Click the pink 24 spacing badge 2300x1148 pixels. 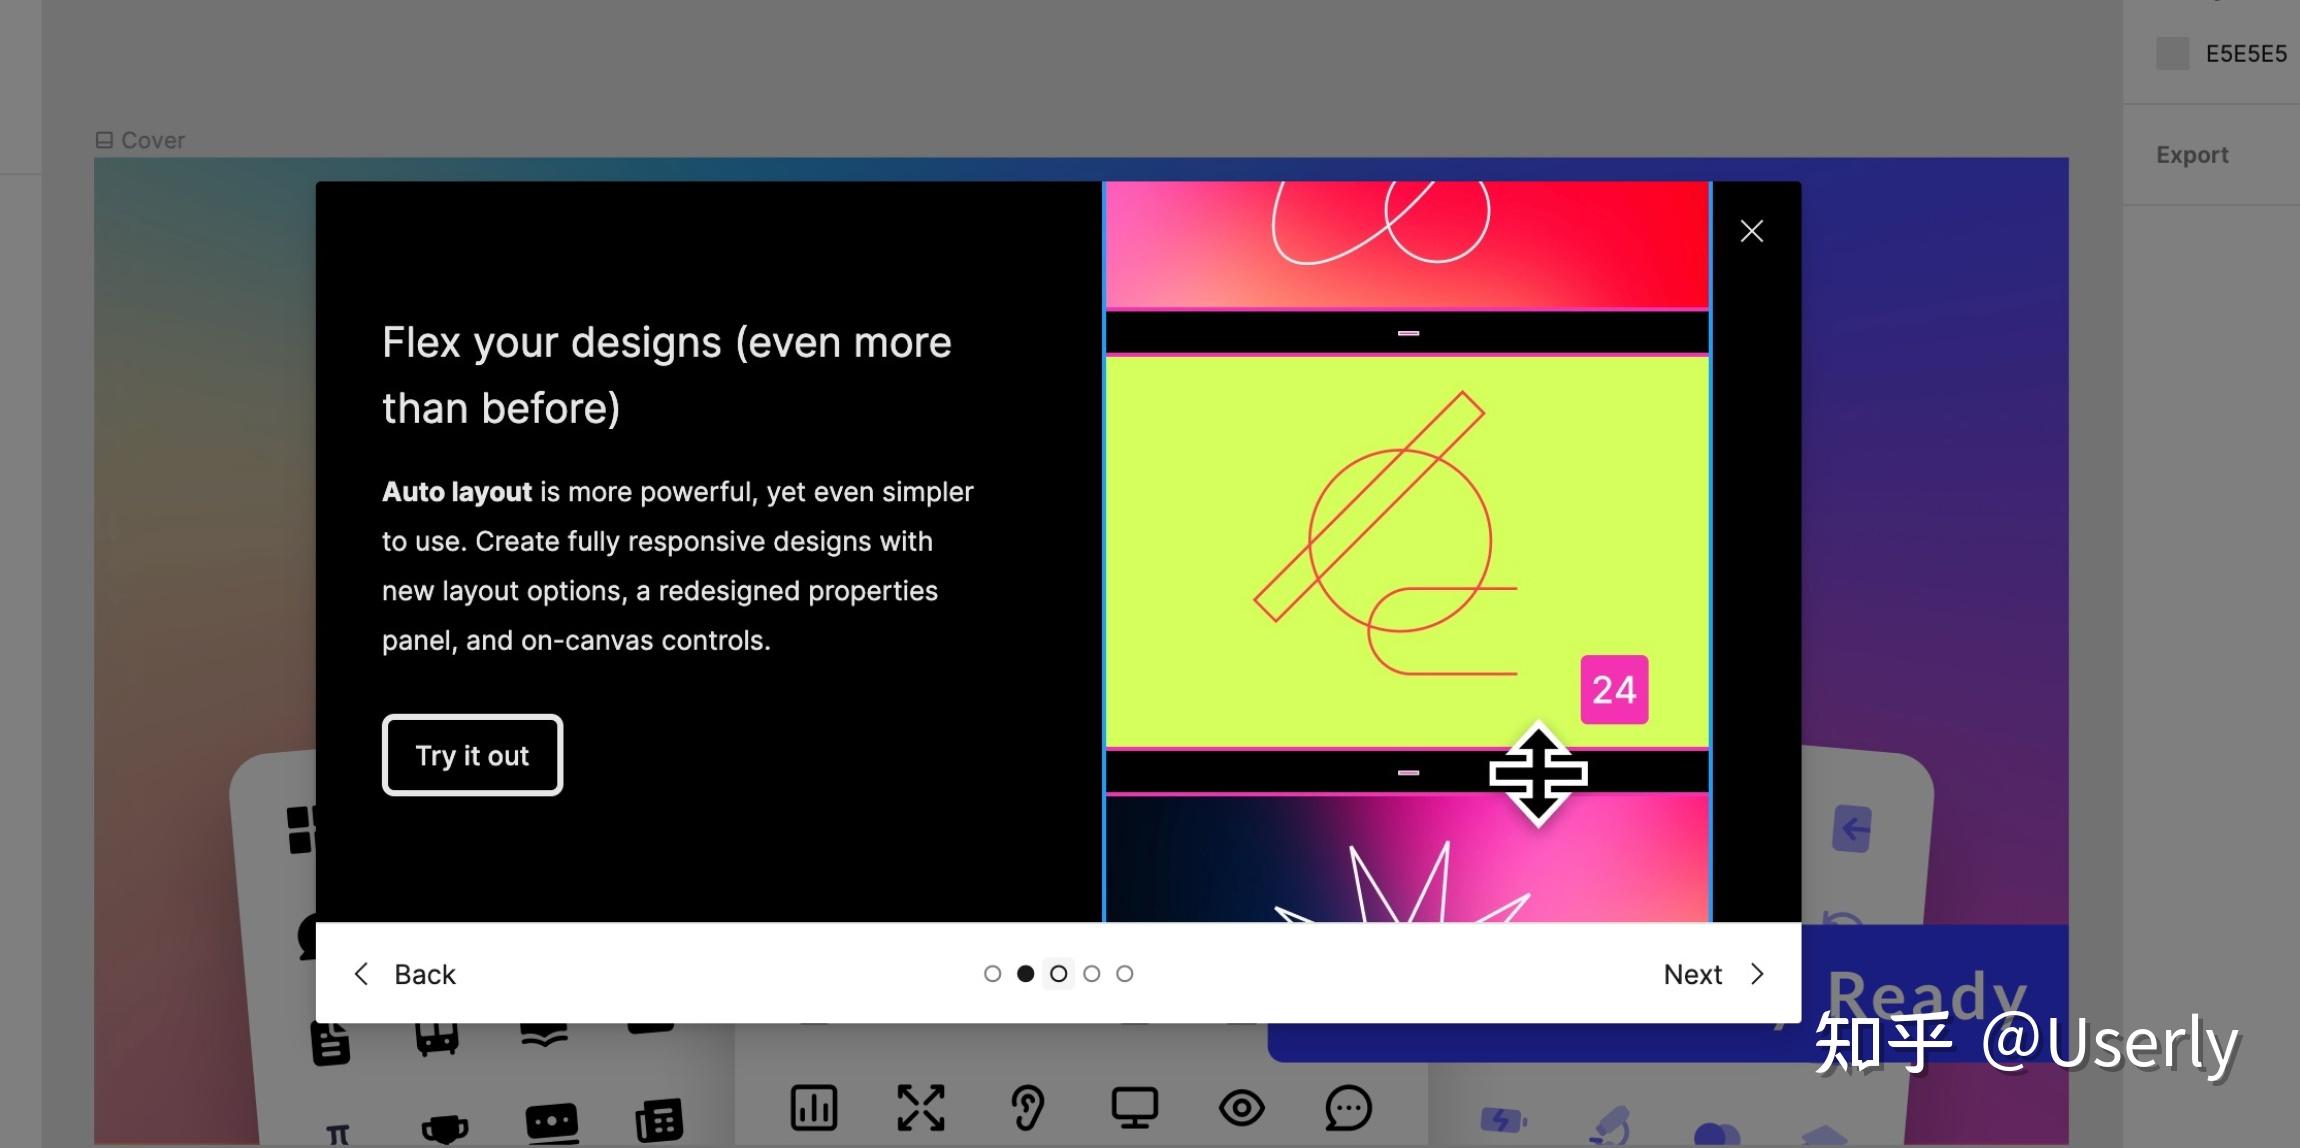pos(1613,690)
